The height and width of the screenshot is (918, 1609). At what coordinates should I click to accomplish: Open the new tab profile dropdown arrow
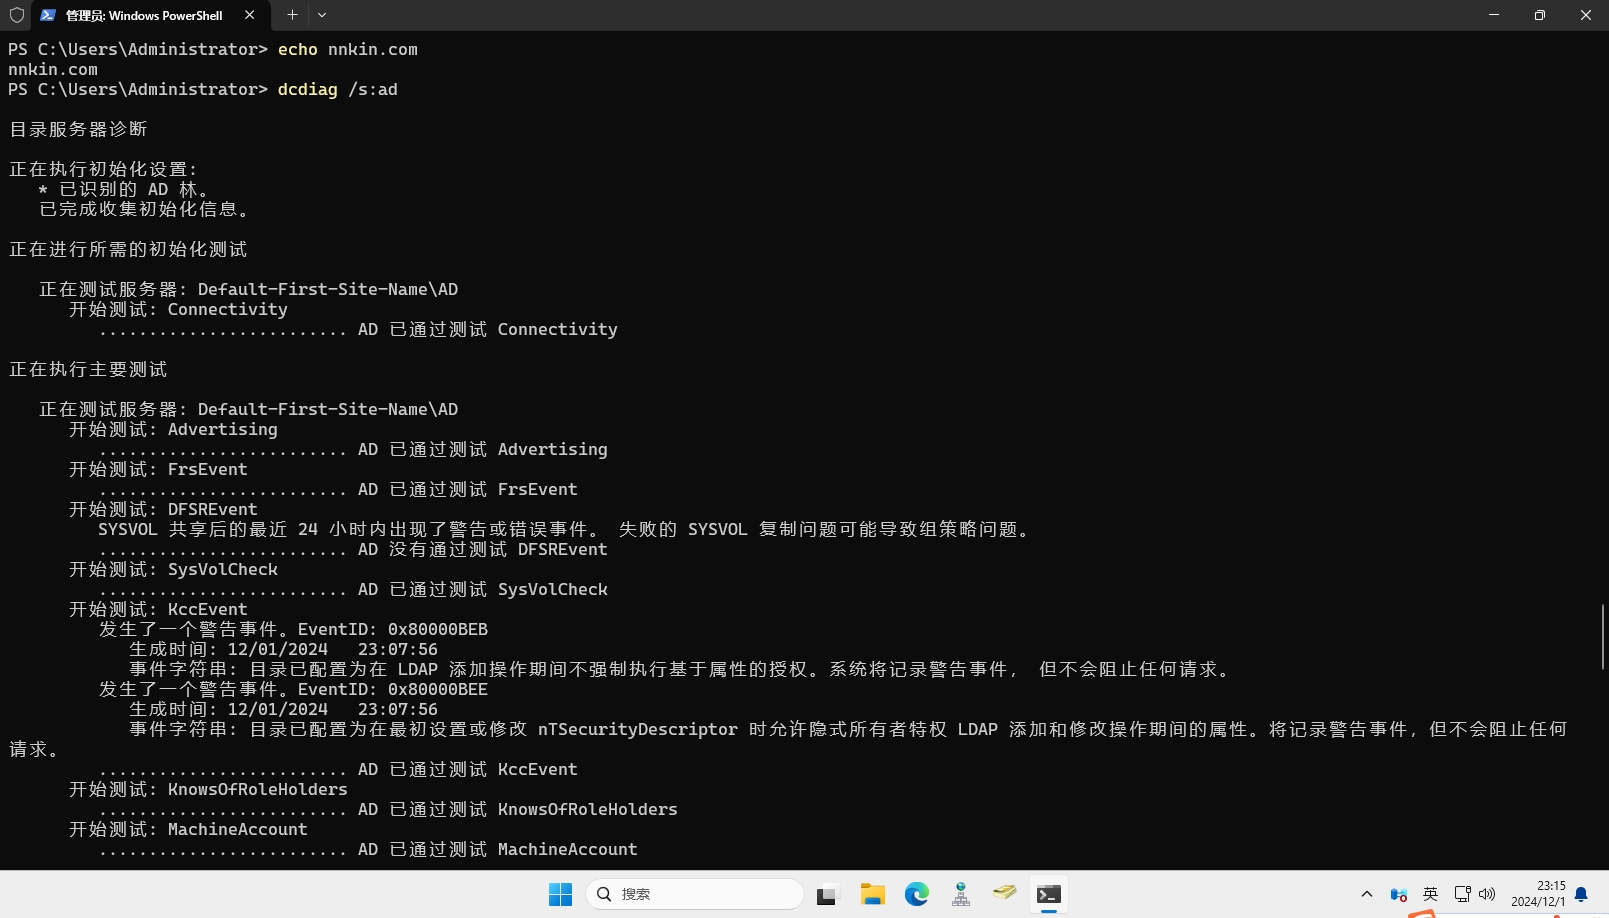pos(322,15)
